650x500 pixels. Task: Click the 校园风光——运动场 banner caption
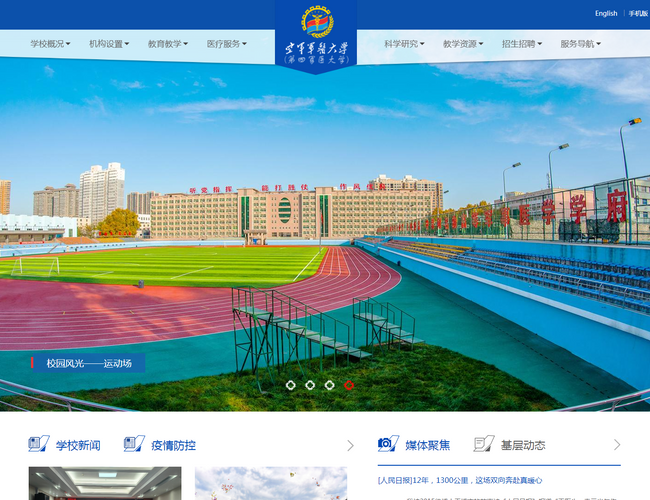(x=88, y=363)
